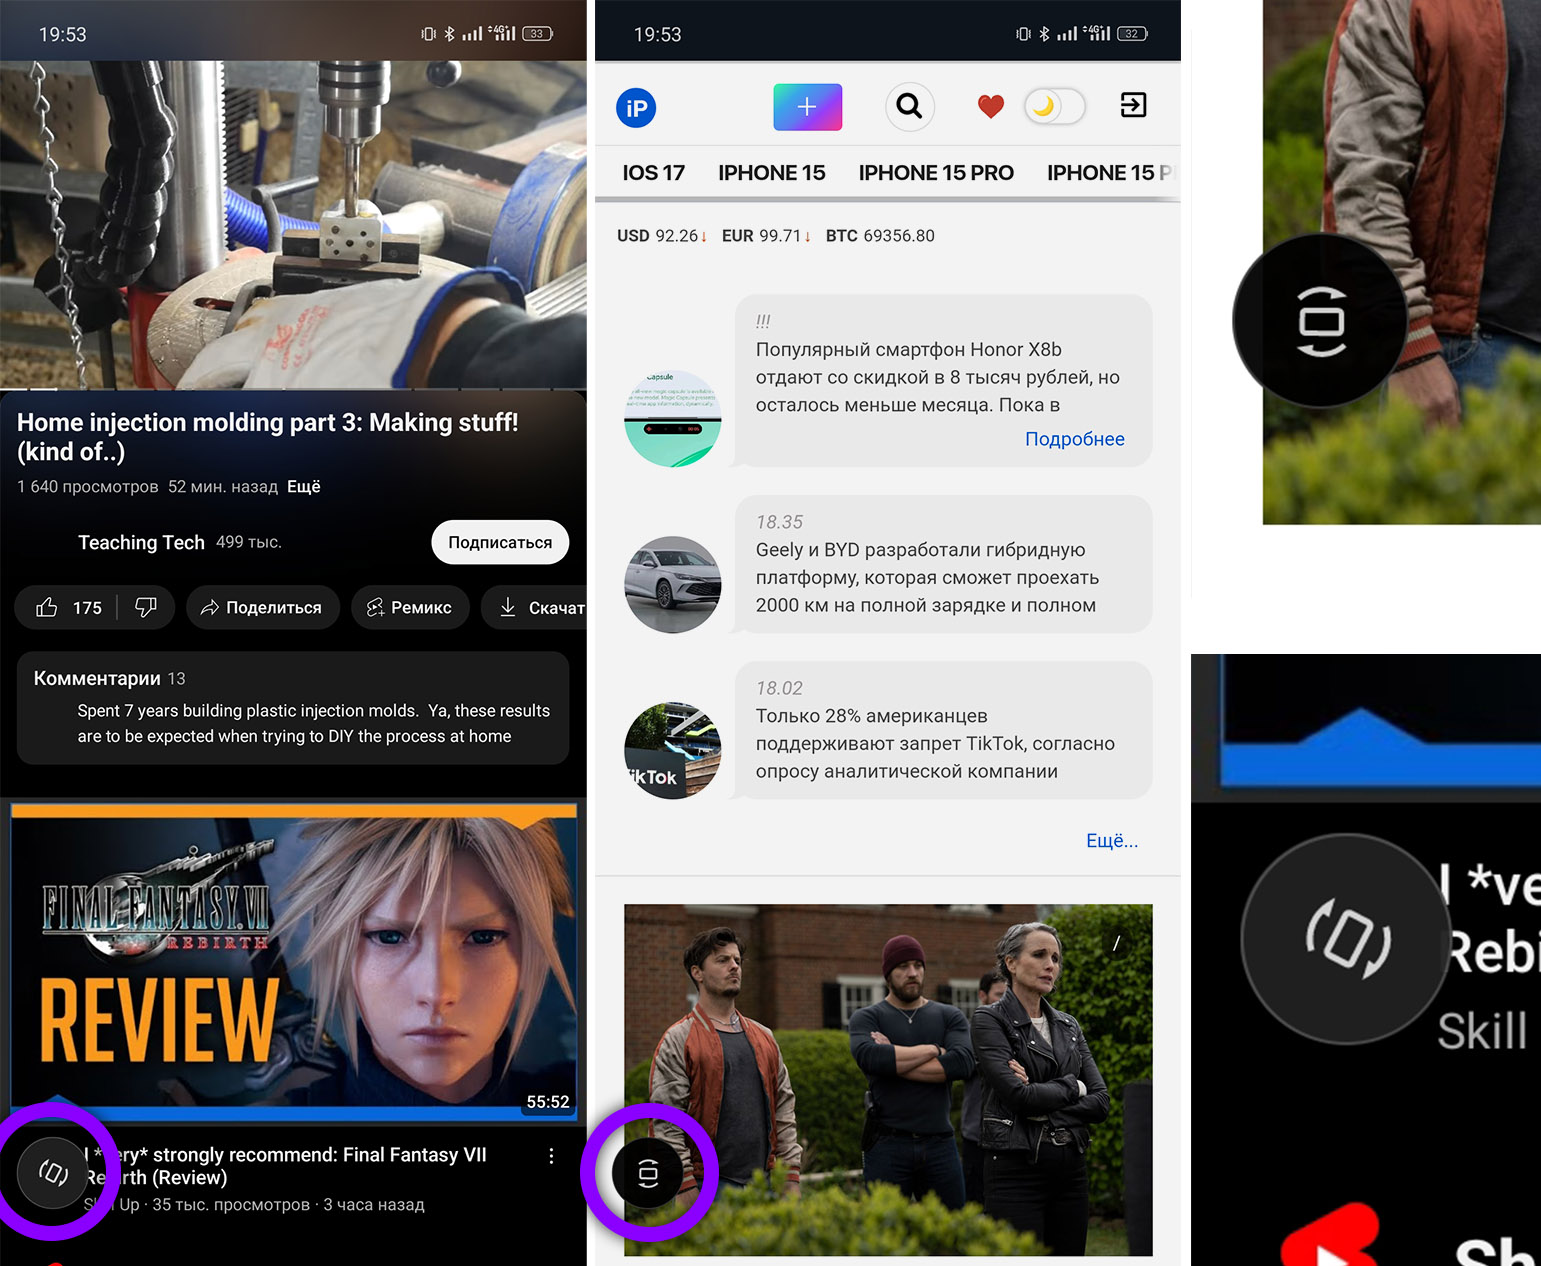Viewport: 1541px width, 1266px height.
Task: Tap vibrate icon in iPhones.ru screen status bar
Action: 1023,34
